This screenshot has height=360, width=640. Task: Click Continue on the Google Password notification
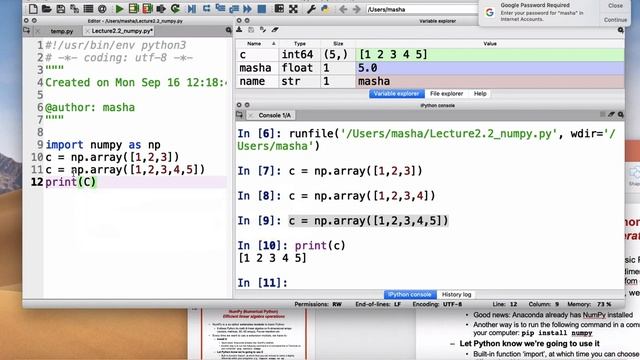click(x=615, y=20)
